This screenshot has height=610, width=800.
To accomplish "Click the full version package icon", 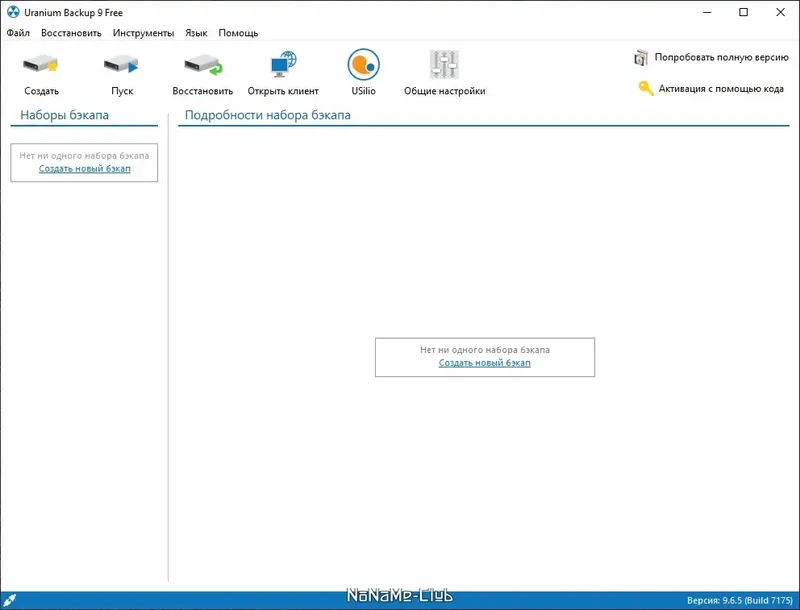I will coord(641,58).
